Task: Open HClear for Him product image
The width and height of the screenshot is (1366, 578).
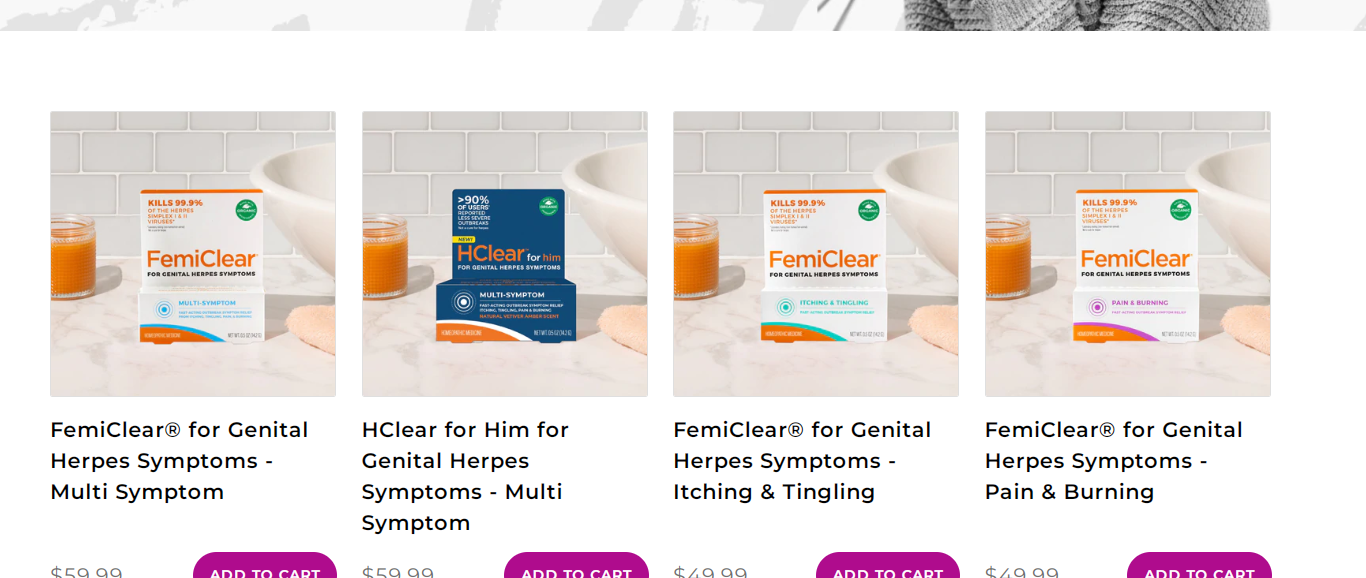Action: coord(505,254)
